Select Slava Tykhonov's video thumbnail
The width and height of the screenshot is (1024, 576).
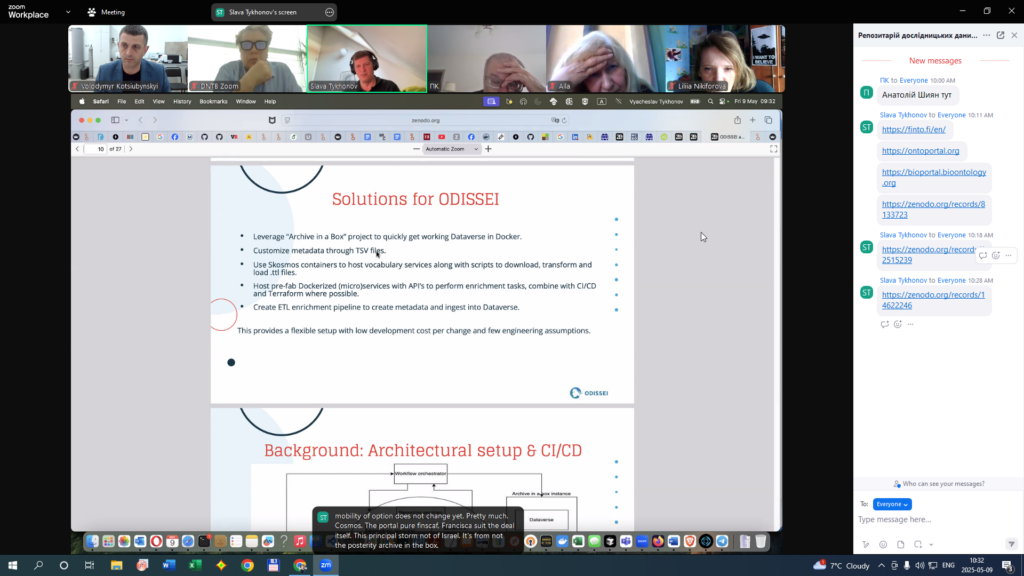pos(366,58)
